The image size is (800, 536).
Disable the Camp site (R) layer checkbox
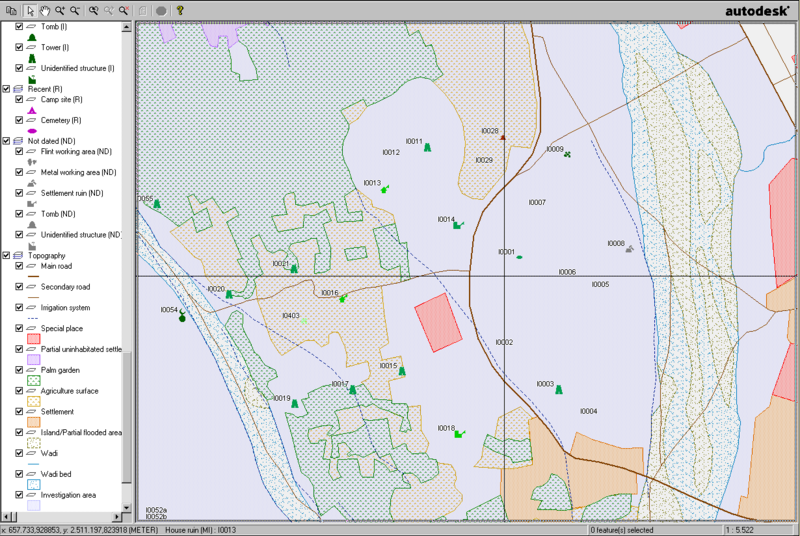[19, 99]
